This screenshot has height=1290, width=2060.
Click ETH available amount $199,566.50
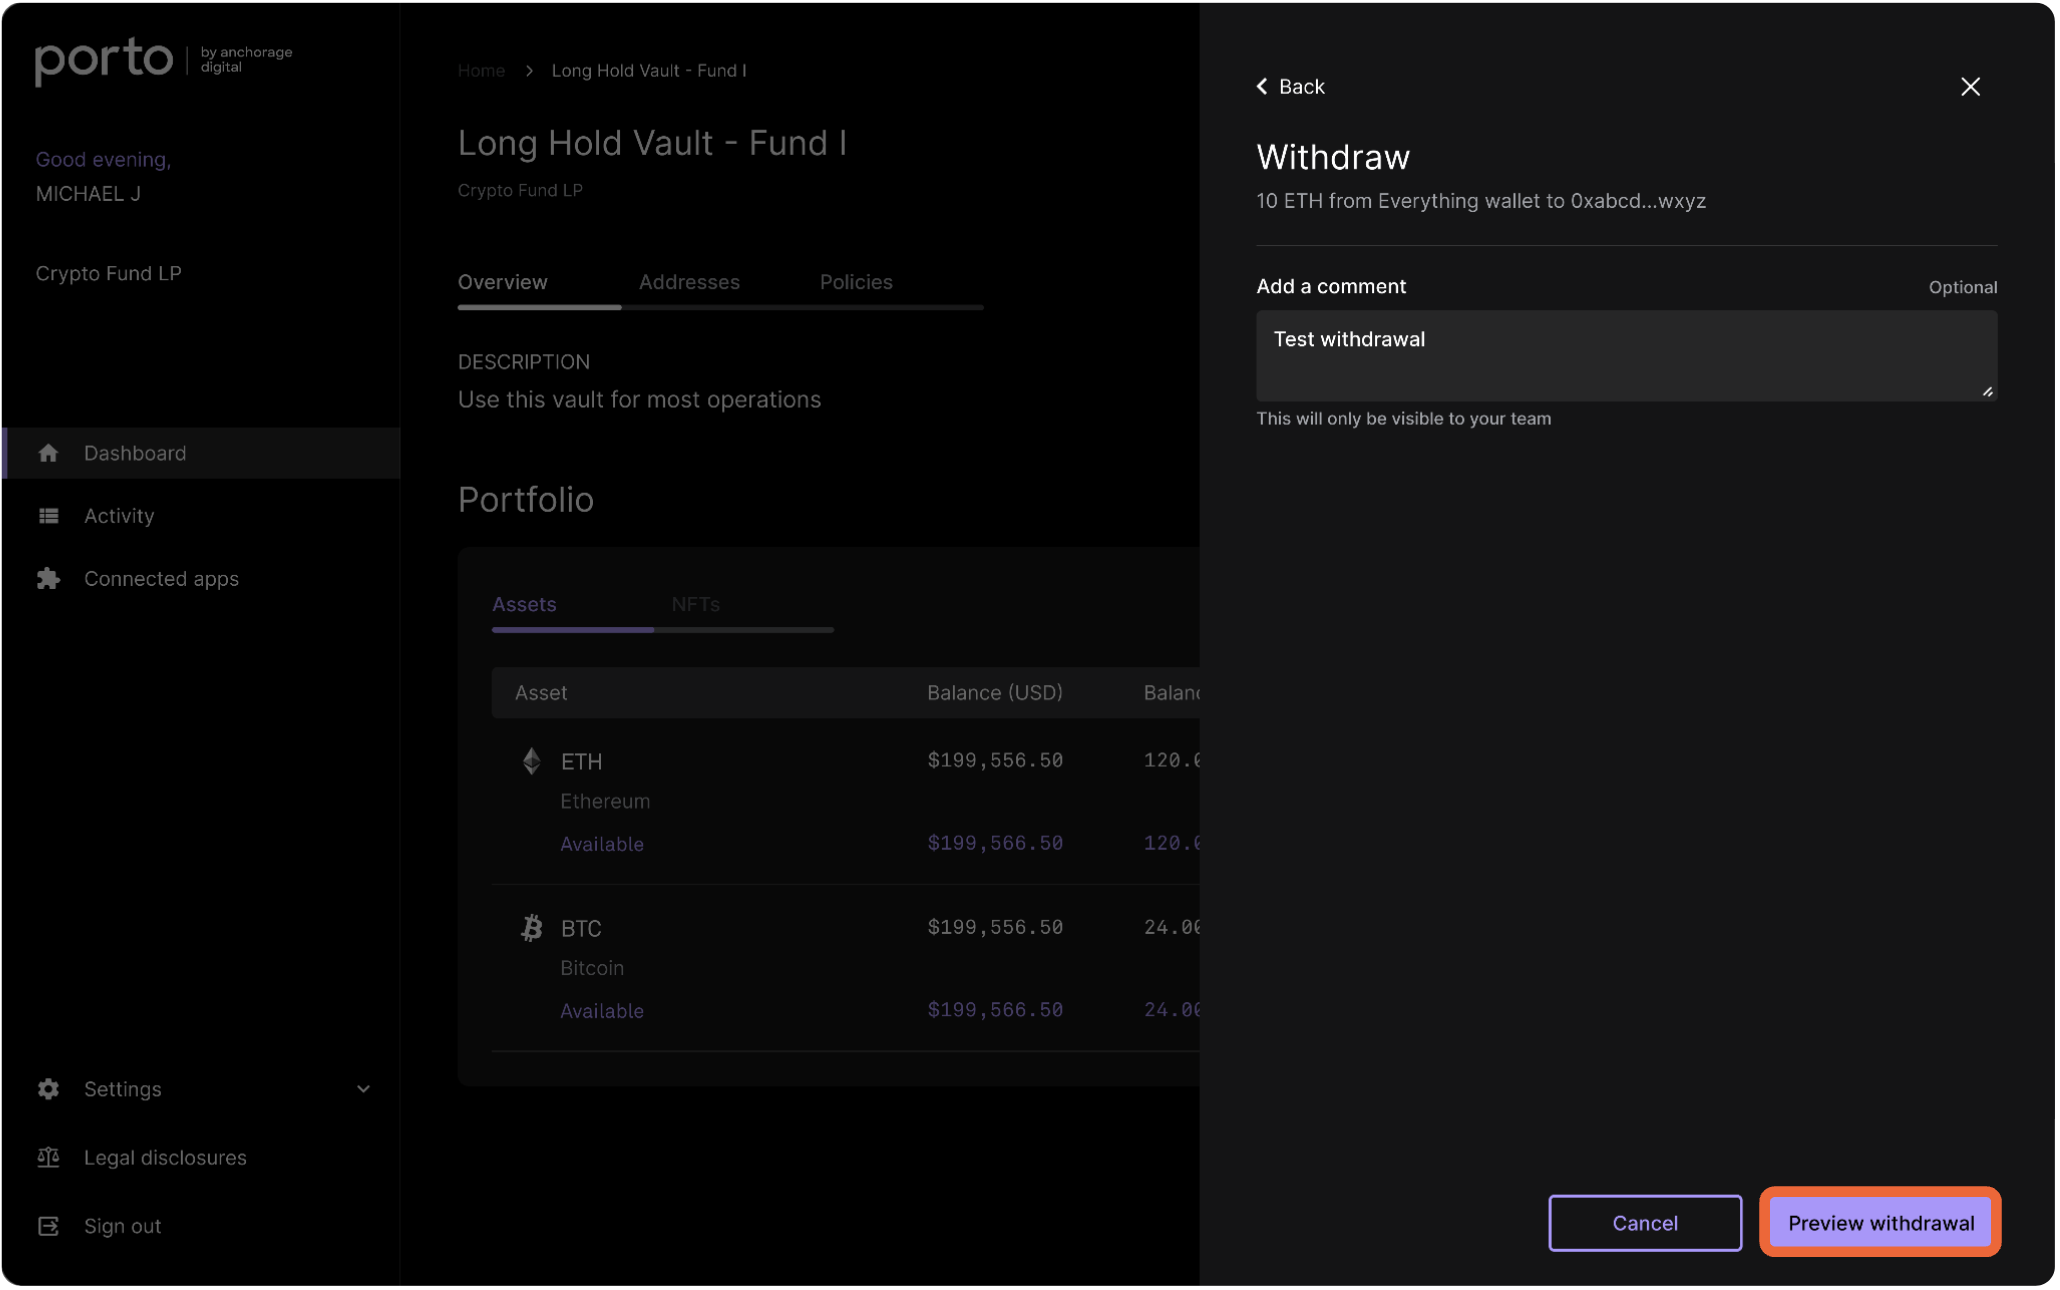tap(995, 844)
